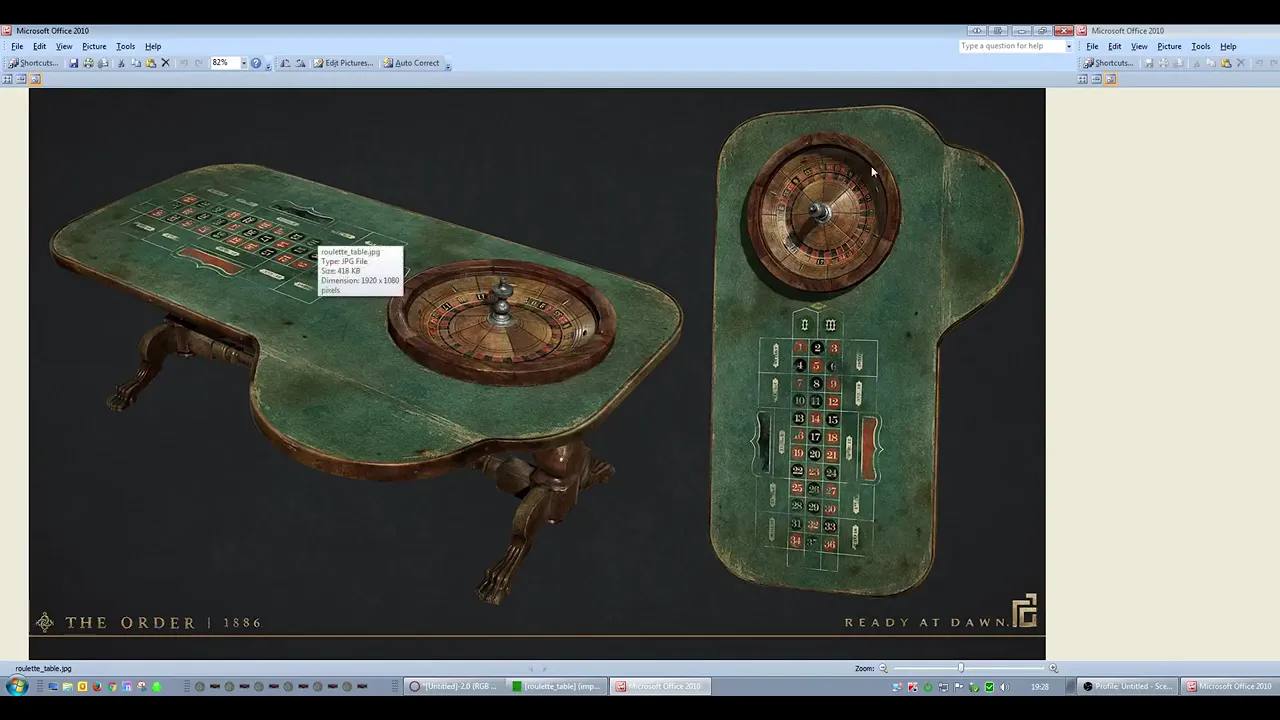Open the Picture menu in the main window
The image size is (1280, 720).
point(94,46)
